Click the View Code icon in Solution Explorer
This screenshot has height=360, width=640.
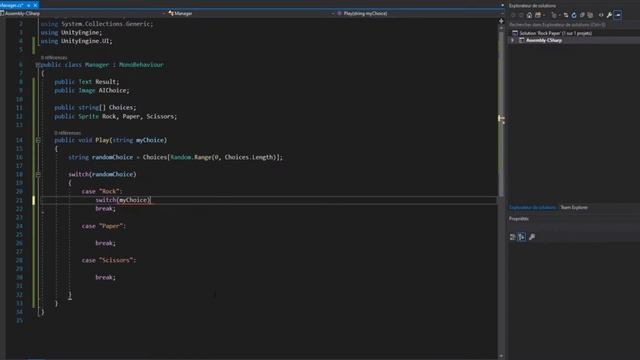[x=601, y=15]
